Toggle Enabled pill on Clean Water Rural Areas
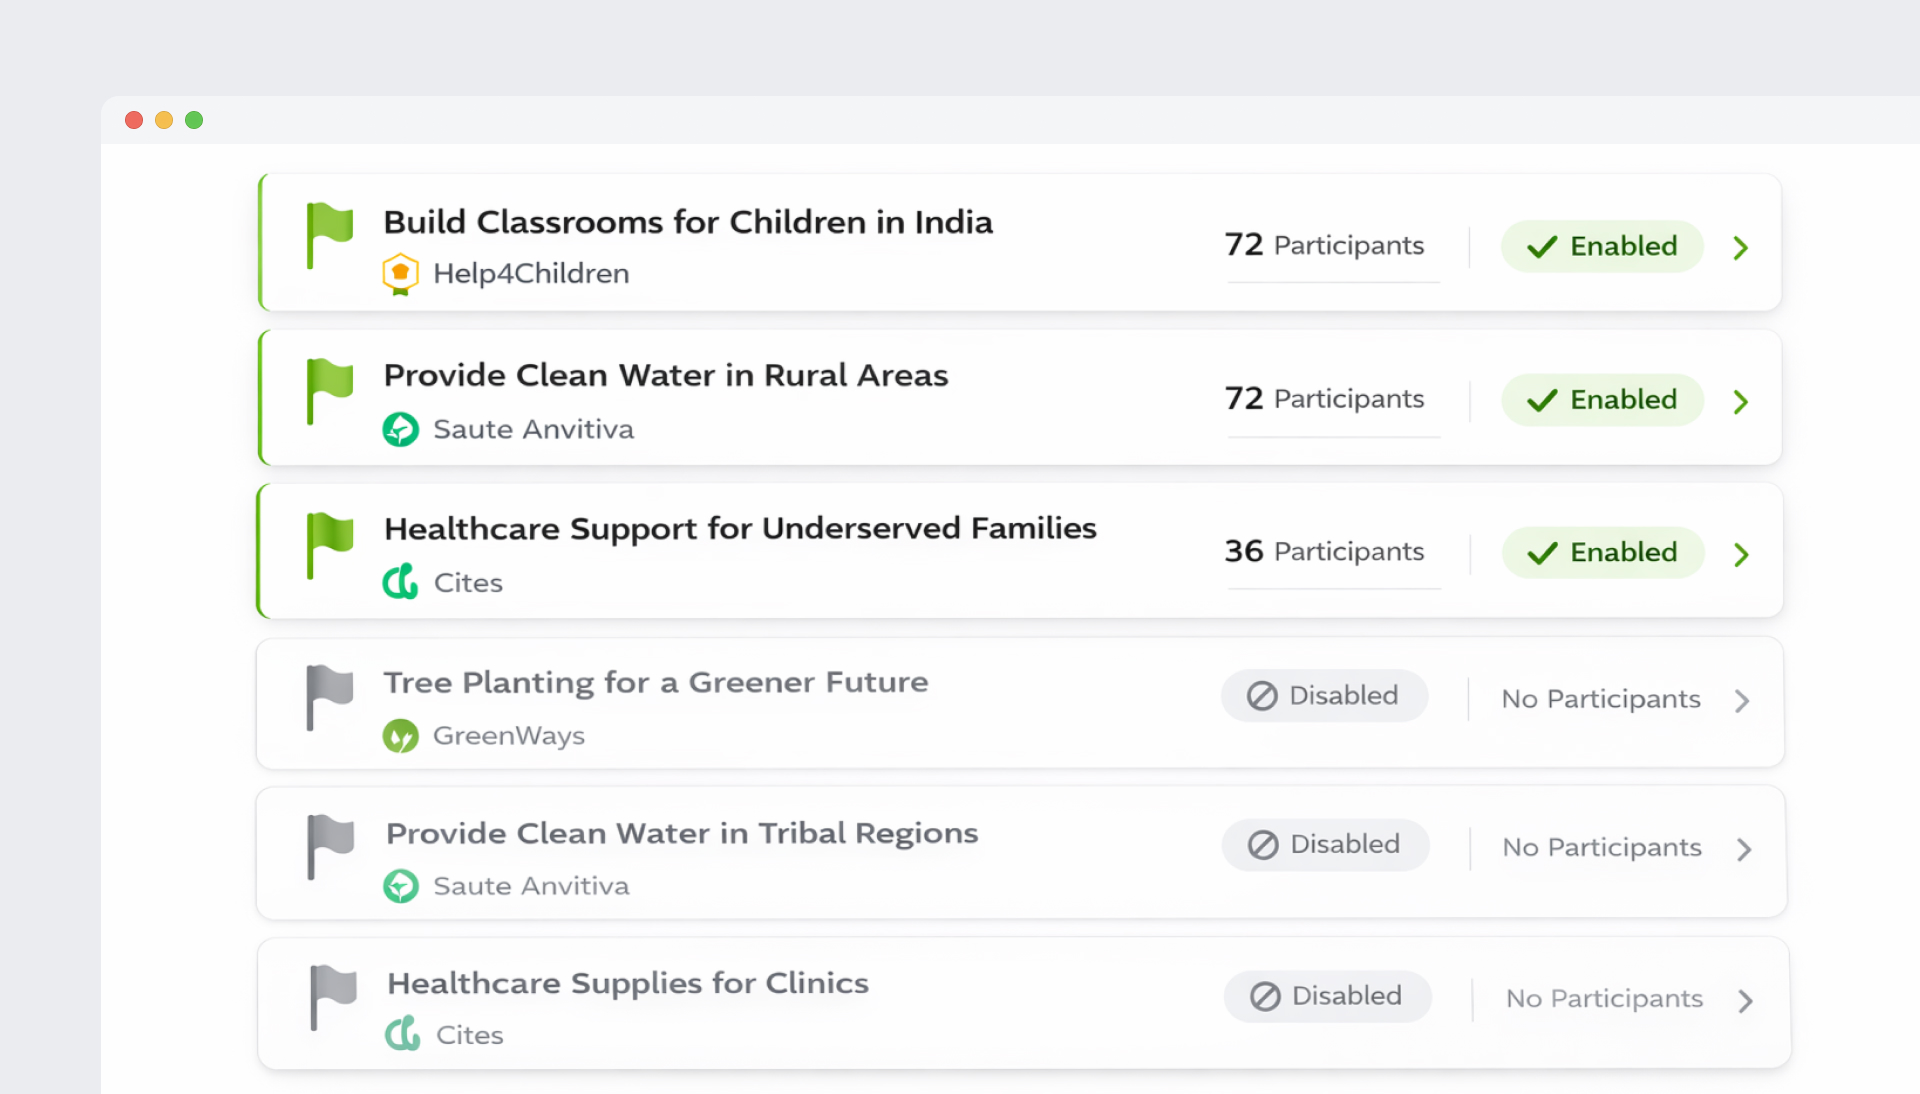1920x1094 pixels. coord(1602,400)
